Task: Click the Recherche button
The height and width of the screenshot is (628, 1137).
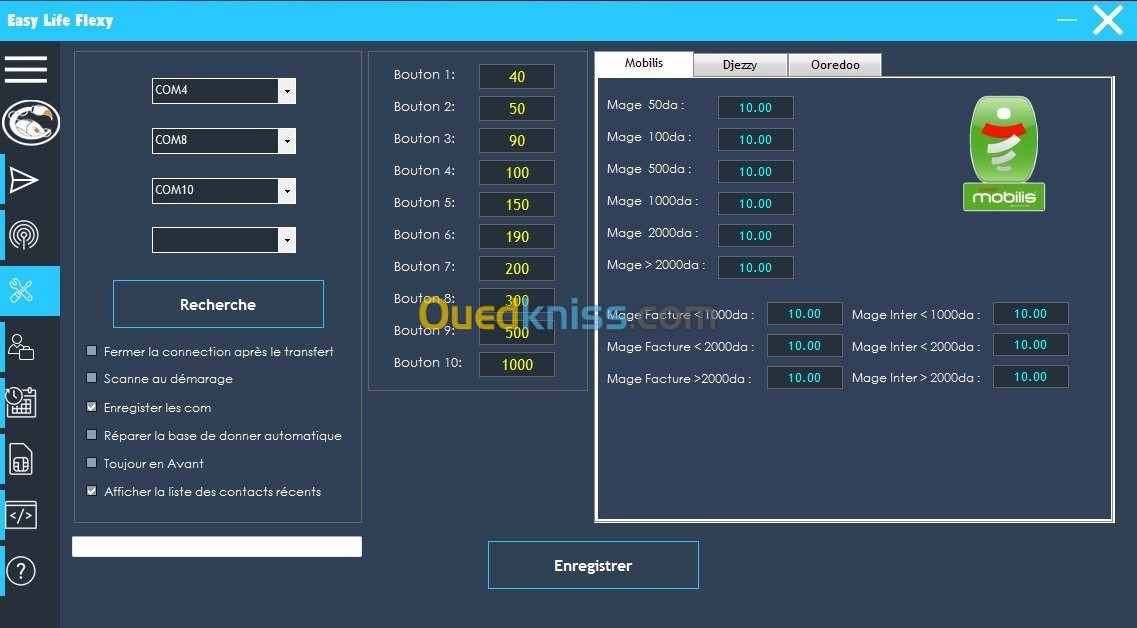Action: point(218,305)
